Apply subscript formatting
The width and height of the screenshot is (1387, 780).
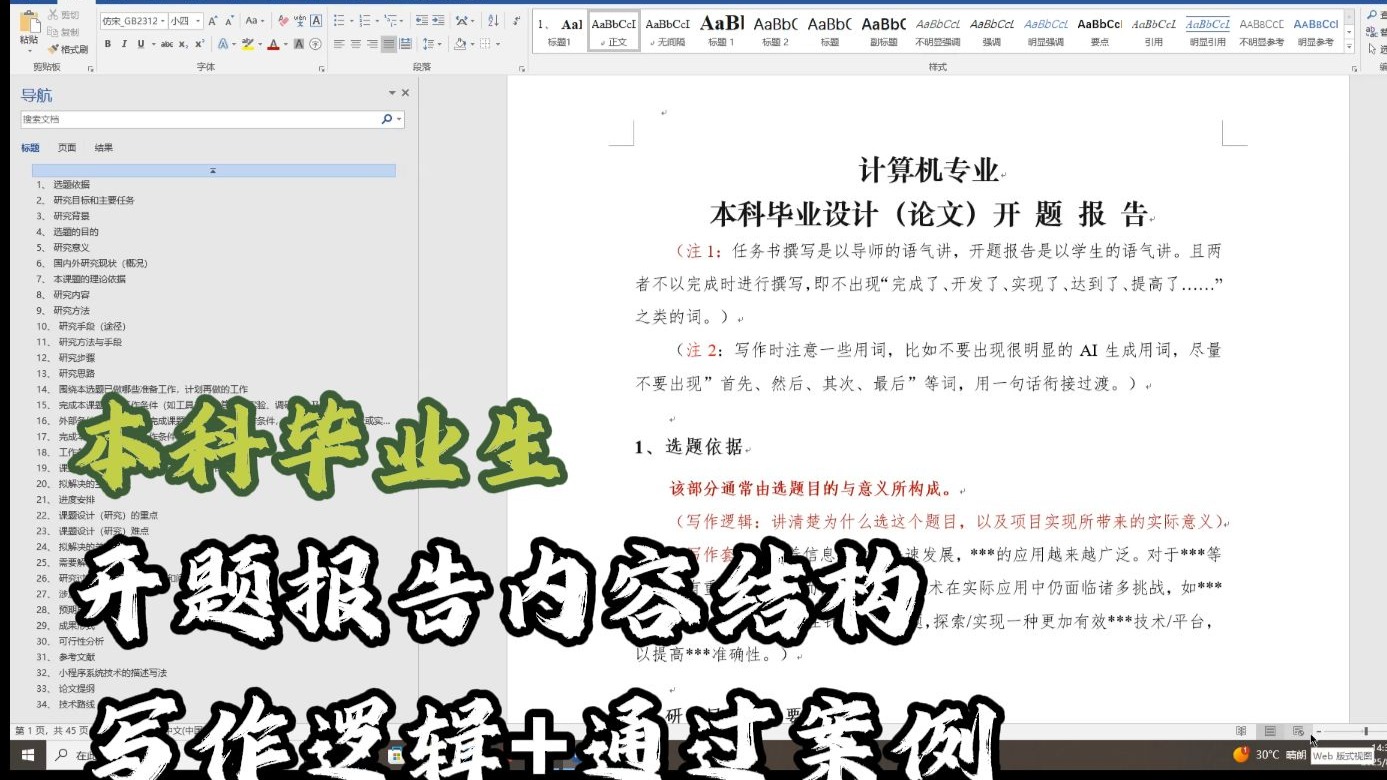coord(184,44)
